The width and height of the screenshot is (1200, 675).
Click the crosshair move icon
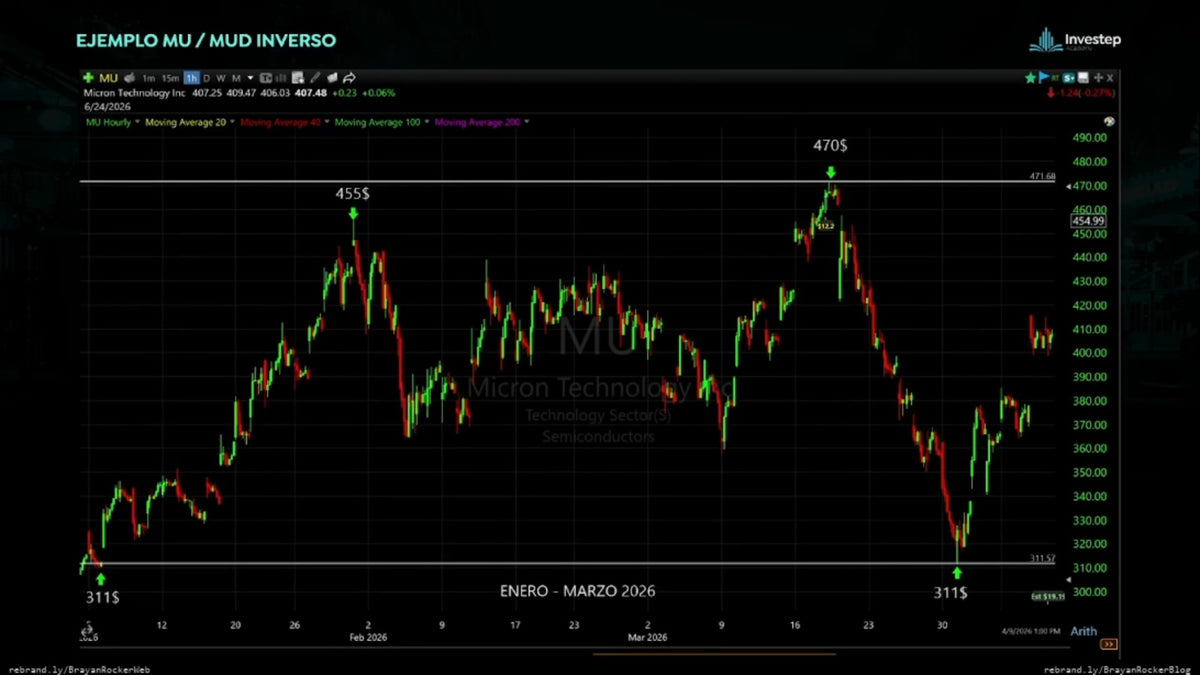[1098, 78]
